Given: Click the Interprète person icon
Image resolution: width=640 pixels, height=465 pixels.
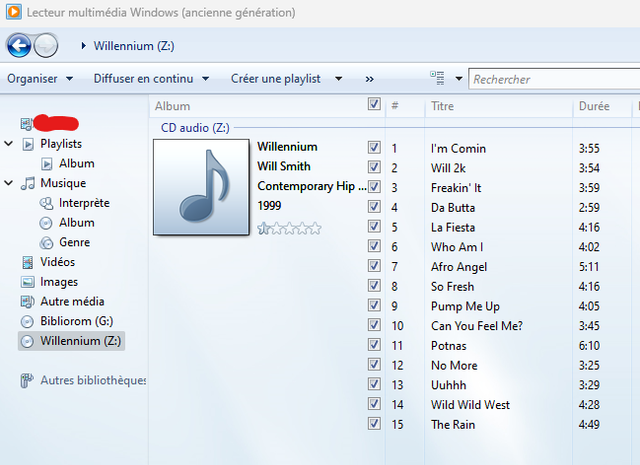Looking at the screenshot, I should pos(47,203).
